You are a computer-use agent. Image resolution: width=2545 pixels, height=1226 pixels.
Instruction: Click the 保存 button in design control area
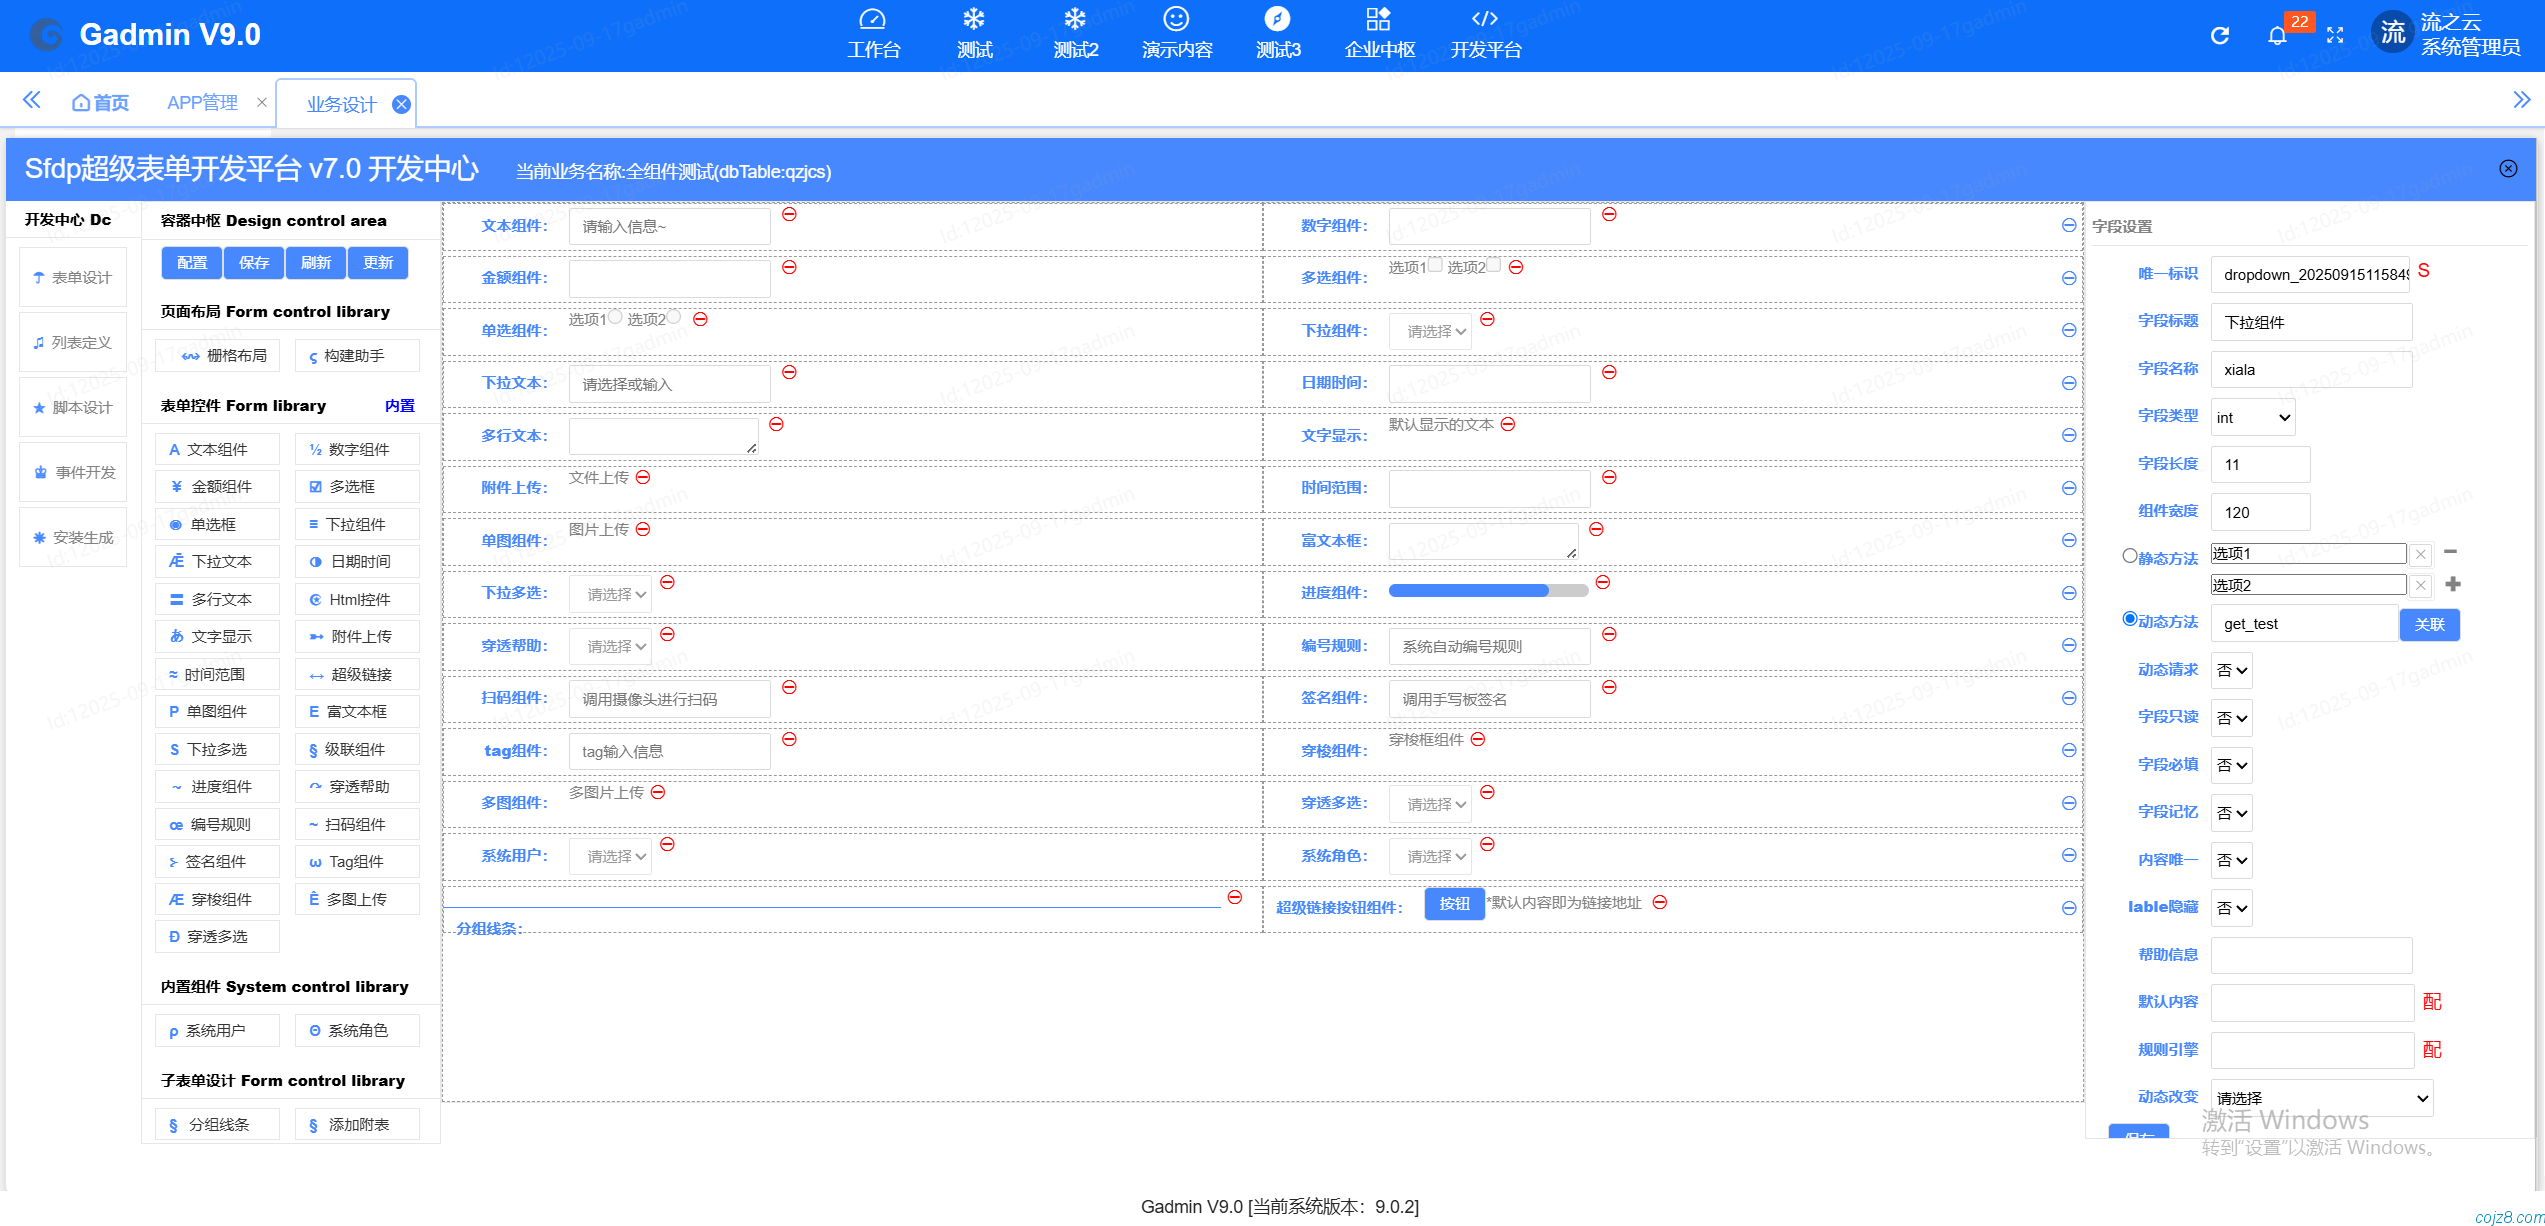pos(254,263)
